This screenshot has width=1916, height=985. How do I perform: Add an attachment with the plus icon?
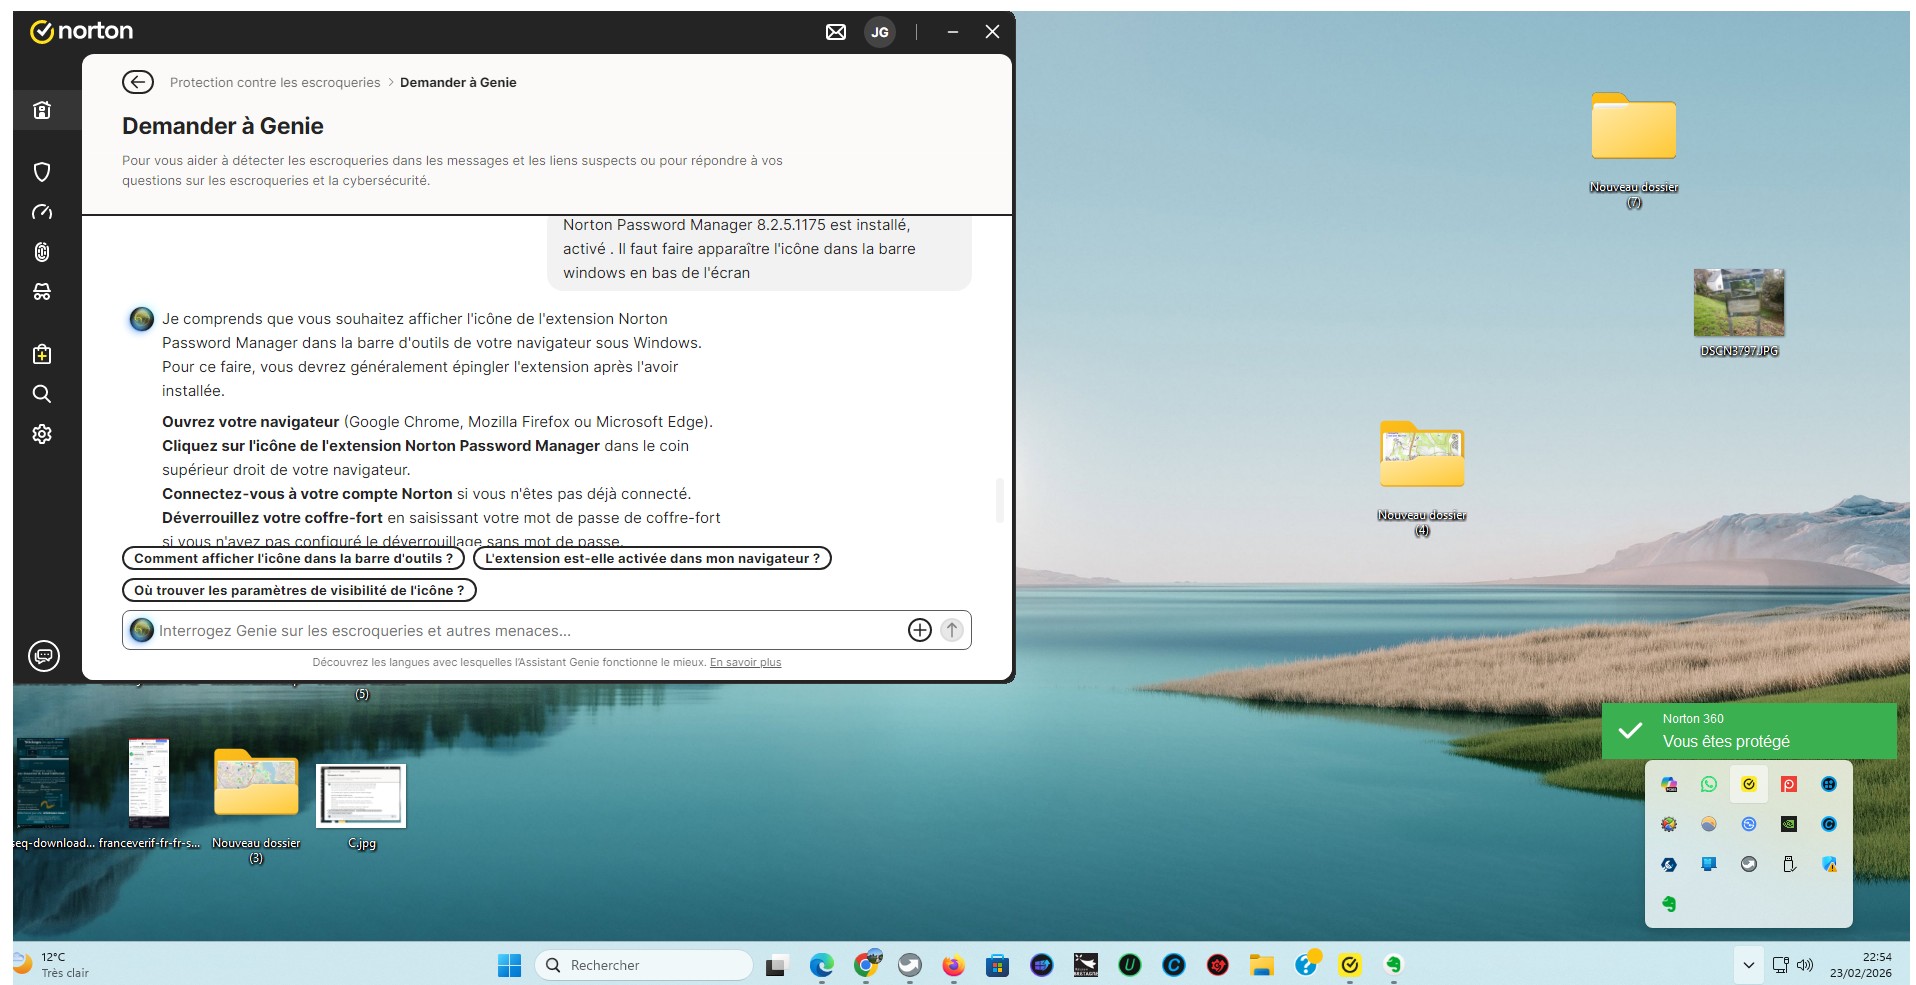pos(920,630)
